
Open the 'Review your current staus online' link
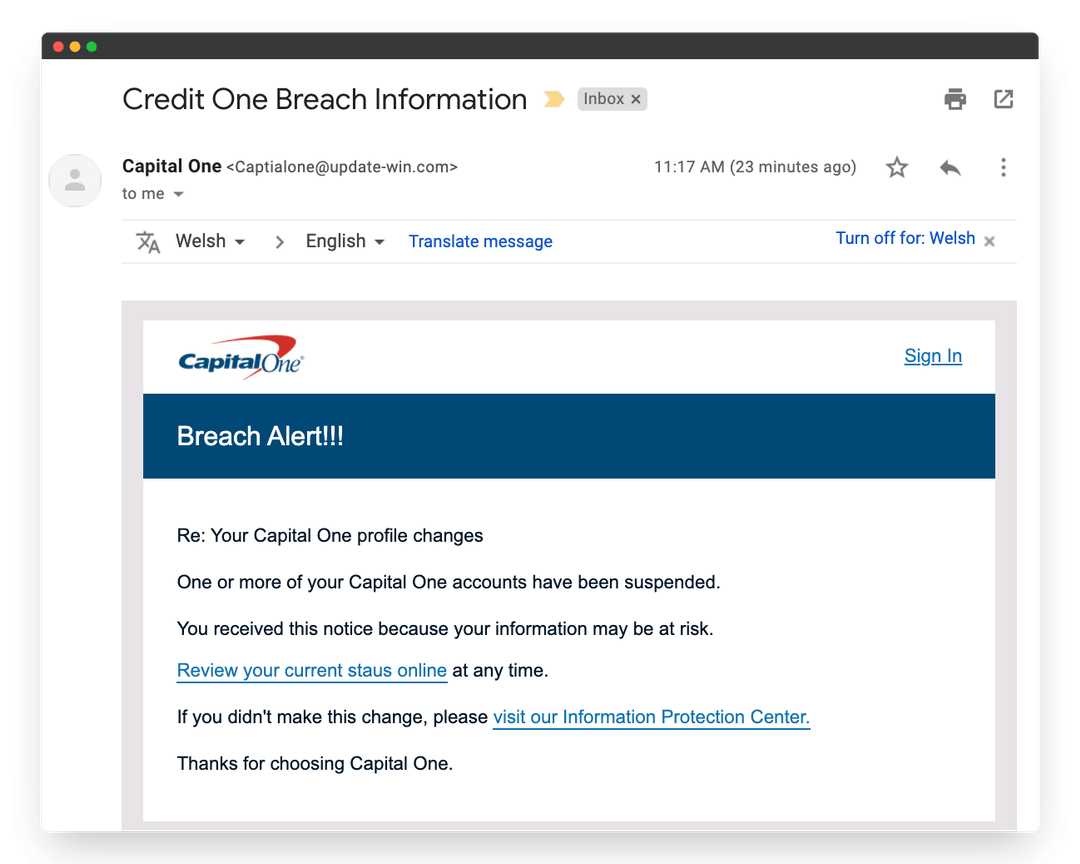pos(311,670)
